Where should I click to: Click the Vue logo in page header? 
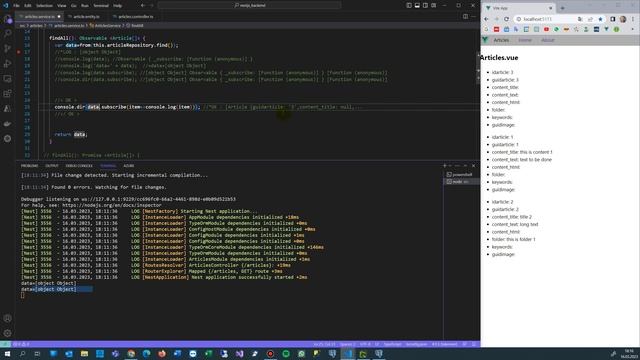coord(485,40)
